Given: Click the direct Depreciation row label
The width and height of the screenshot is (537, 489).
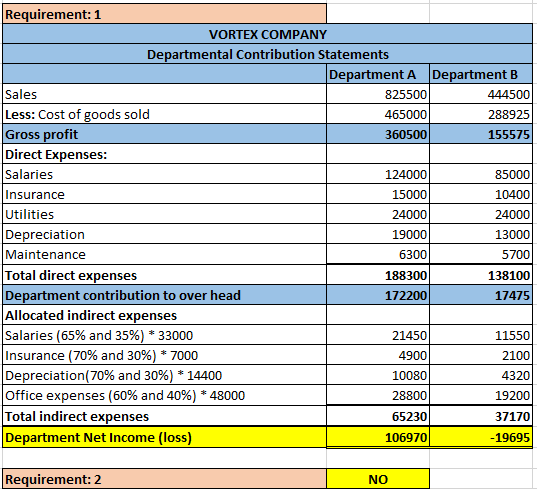Looking at the screenshot, I should point(164,234).
